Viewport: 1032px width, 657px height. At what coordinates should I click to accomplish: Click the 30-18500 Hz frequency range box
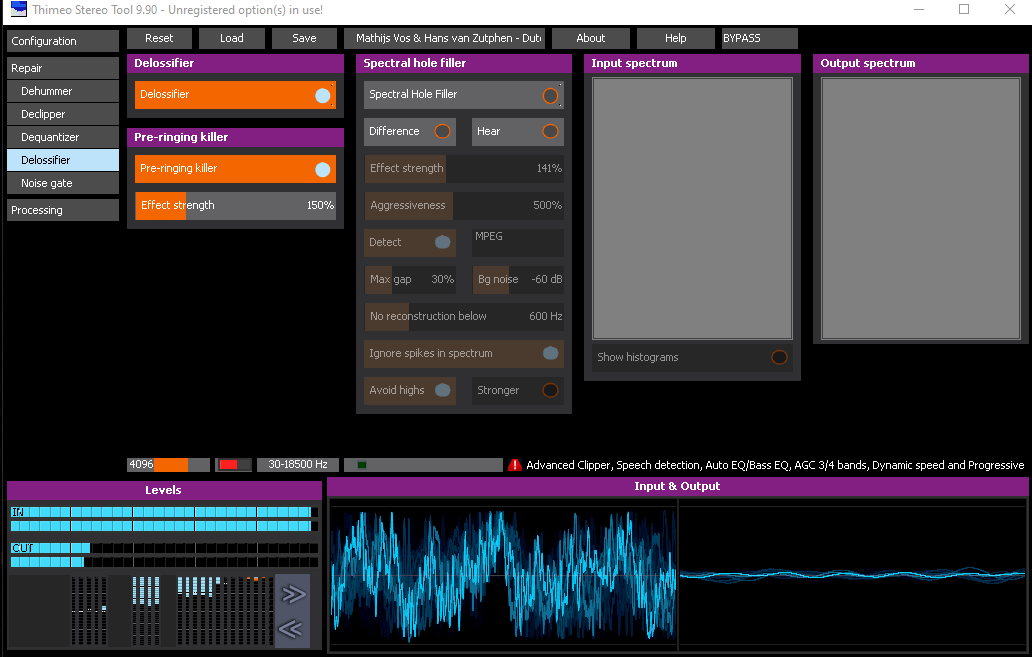[297, 465]
